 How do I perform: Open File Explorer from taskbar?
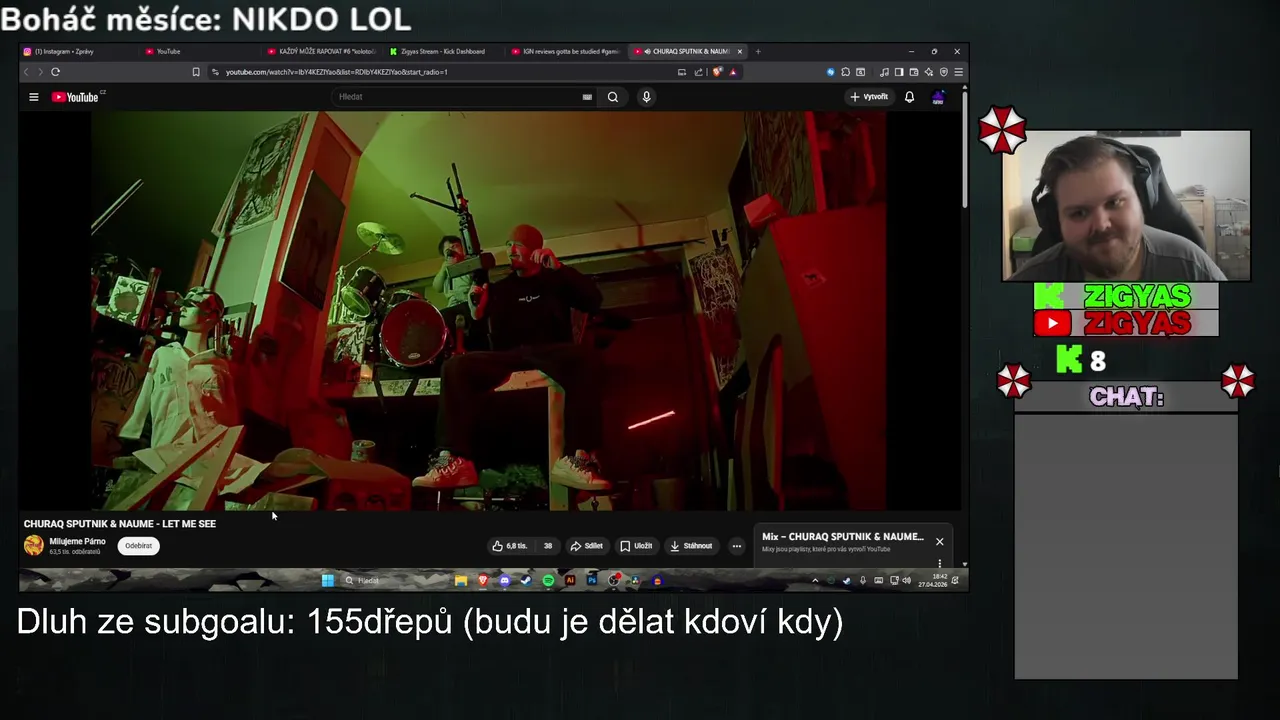(461, 580)
